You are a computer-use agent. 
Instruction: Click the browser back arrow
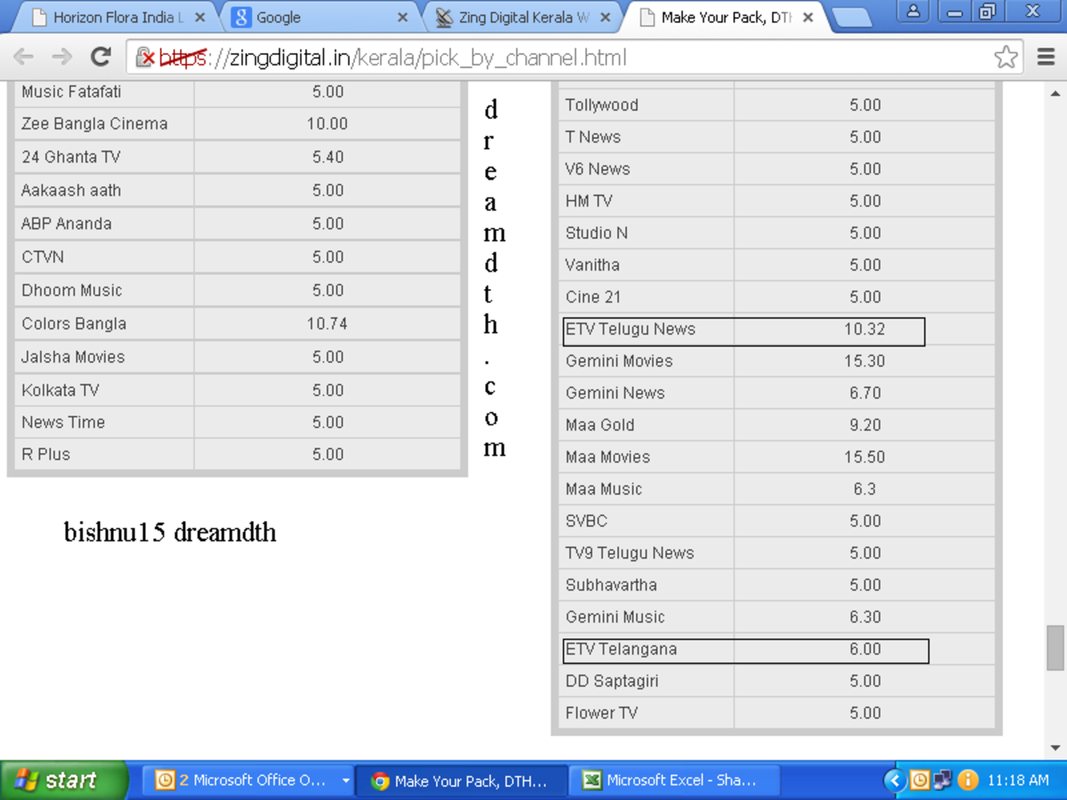[24, 57]
